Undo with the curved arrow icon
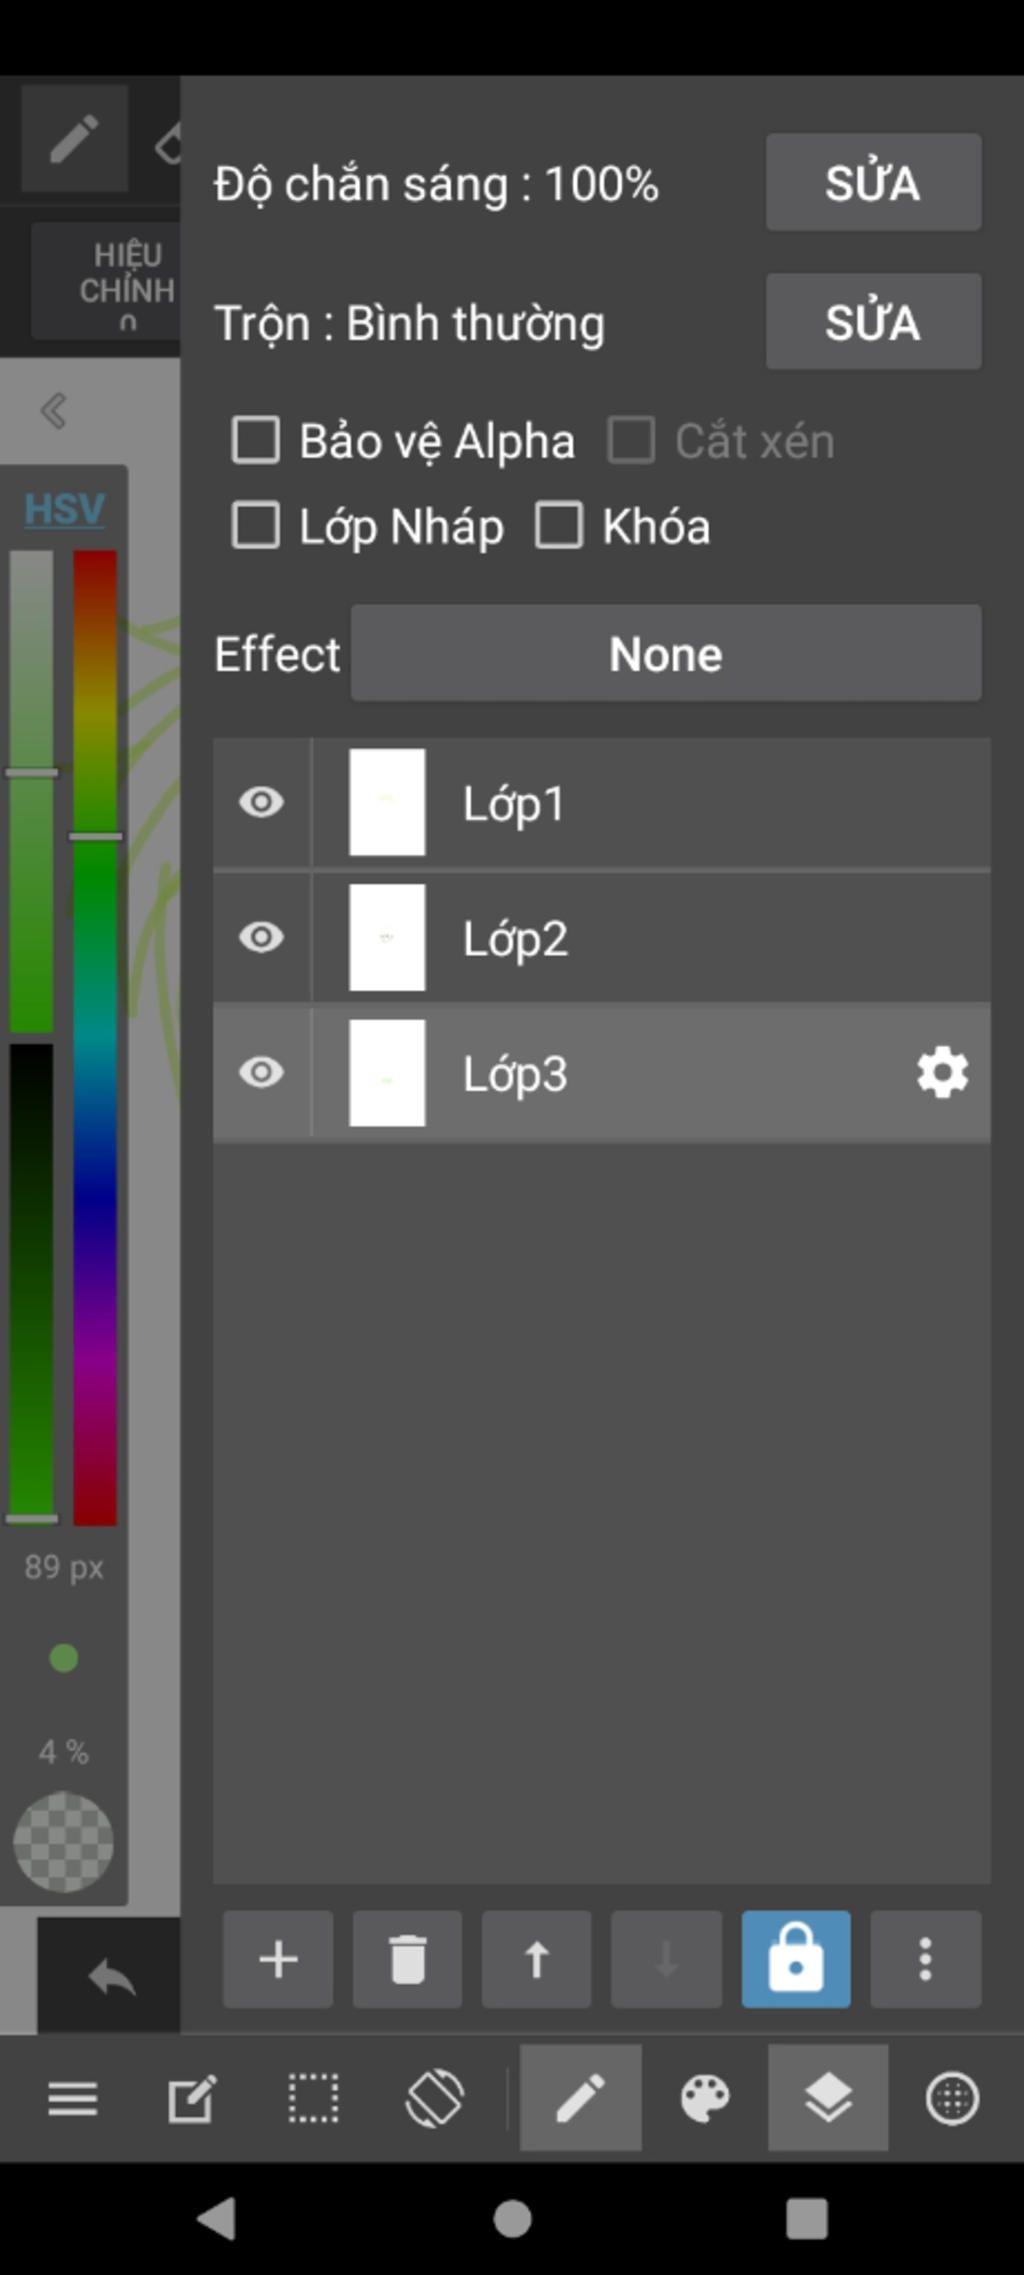Screen dimensions: 1024x2275 [111, 1977]
